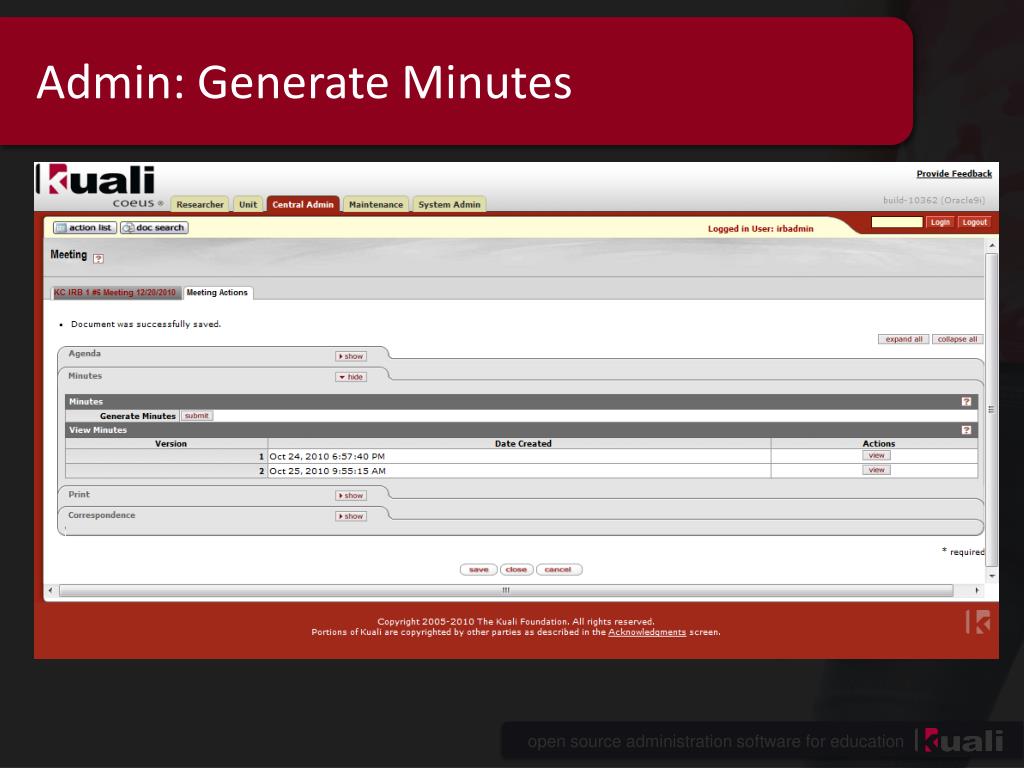The image size is (1024, 768).
Task: Hide the Minutes panel
Action: pos(351,377)
